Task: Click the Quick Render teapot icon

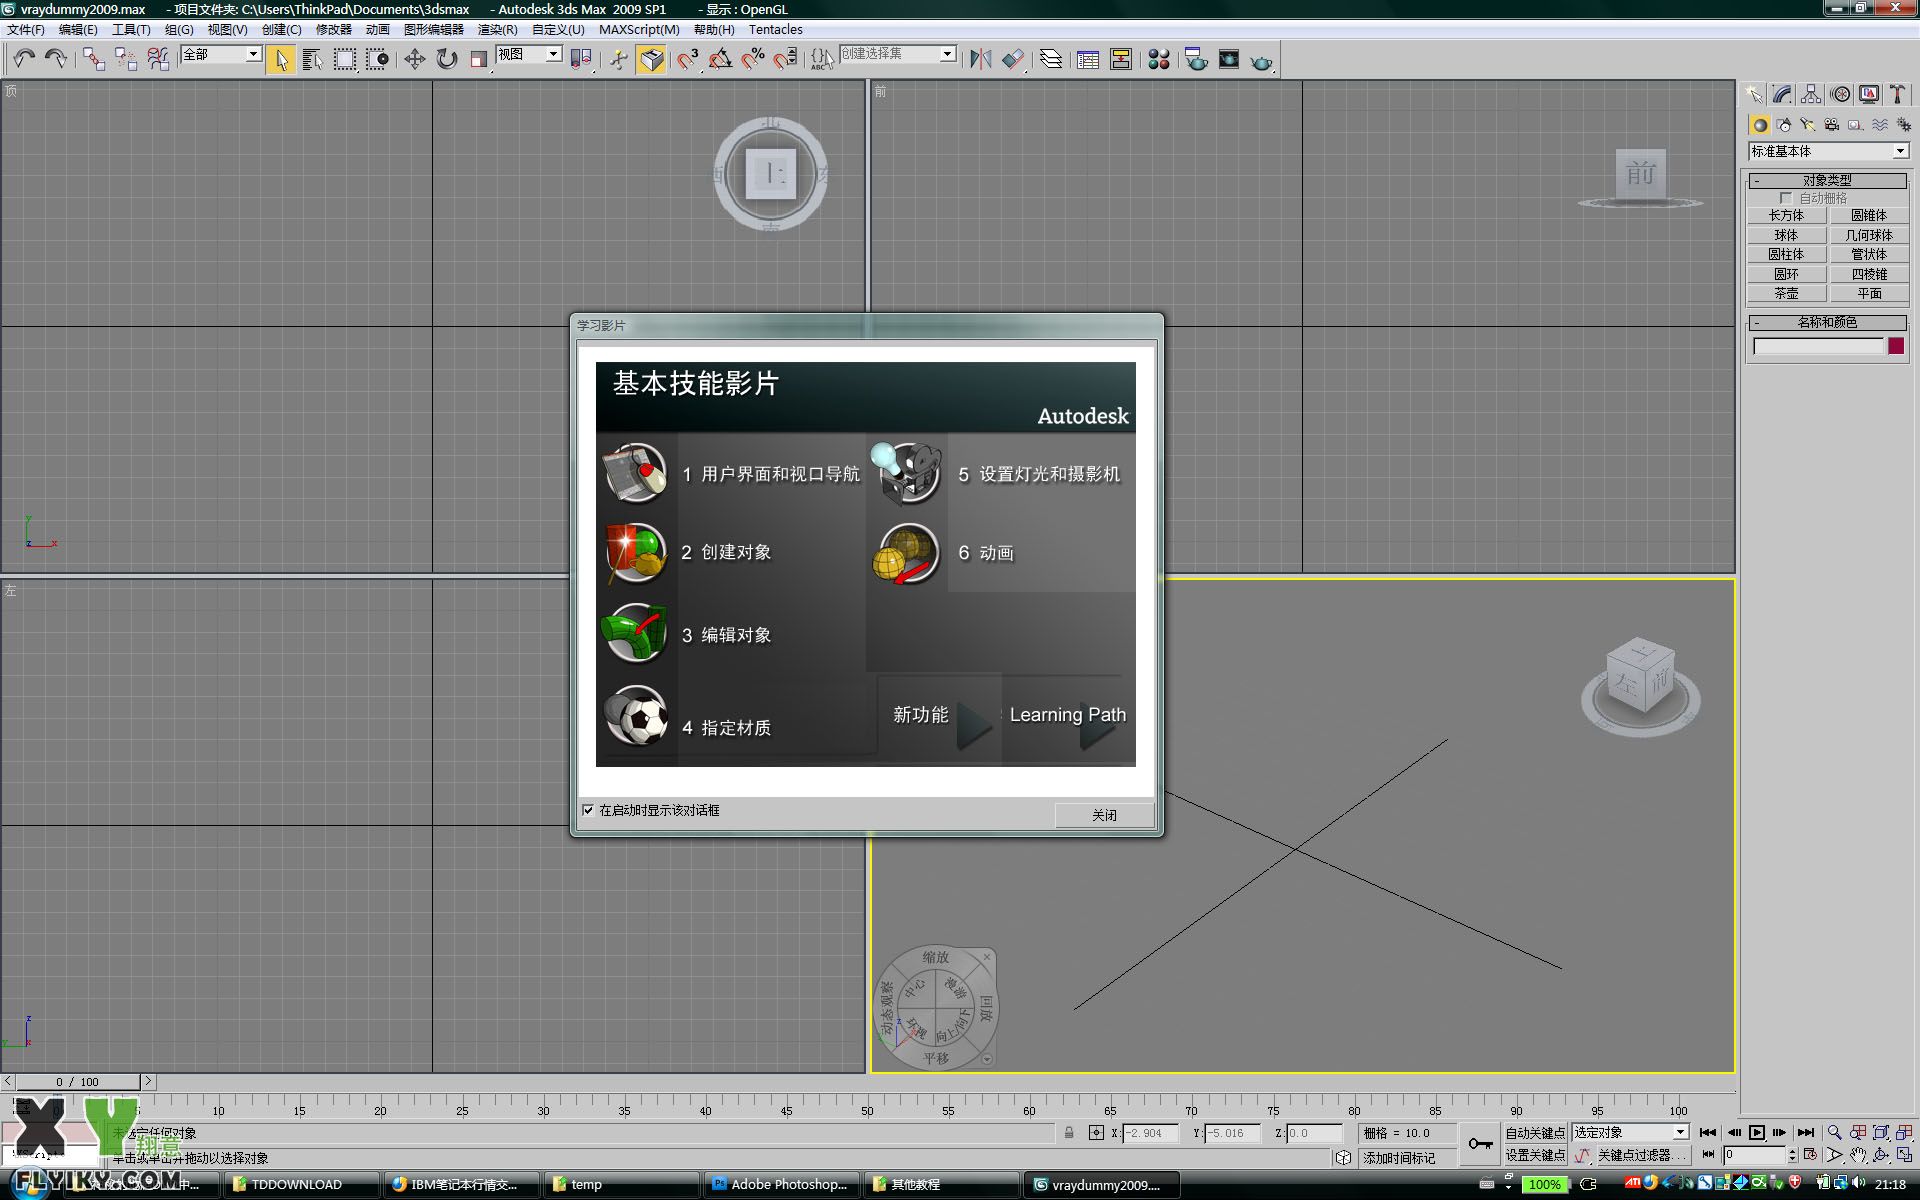Action: click(1262, 61)
